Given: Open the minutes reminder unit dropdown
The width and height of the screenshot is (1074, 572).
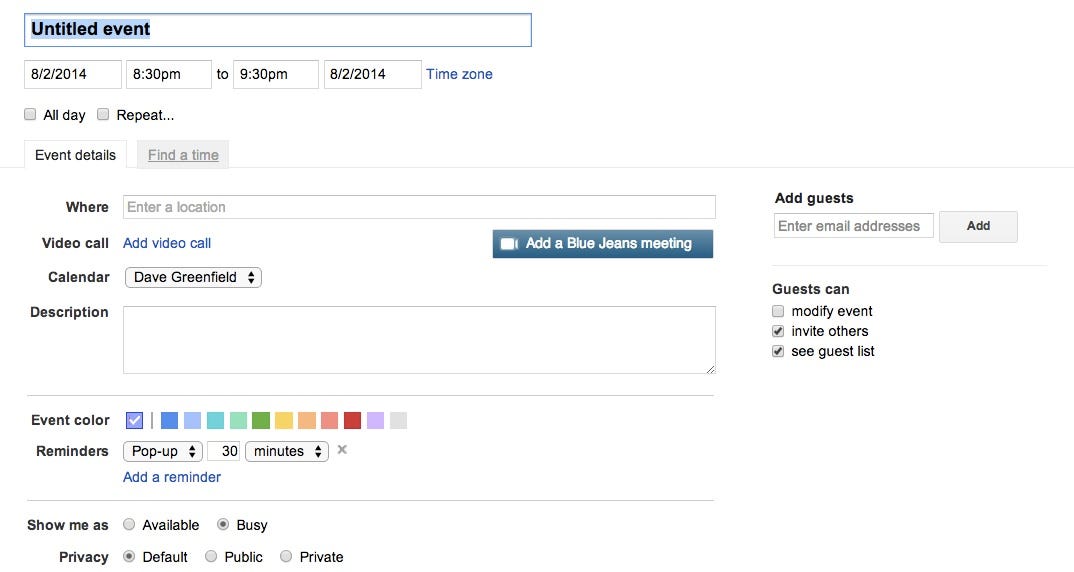Looking at the screenshot, I should [287, 451].
